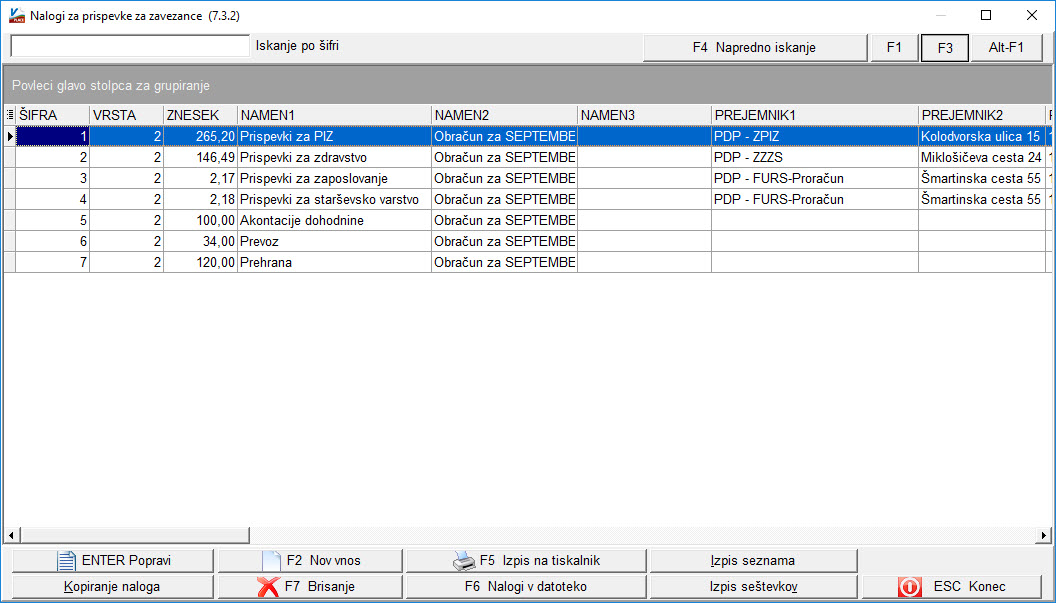Click the F3 button
The height and width of the screenshot is (603, 1056).
point(945,48)
